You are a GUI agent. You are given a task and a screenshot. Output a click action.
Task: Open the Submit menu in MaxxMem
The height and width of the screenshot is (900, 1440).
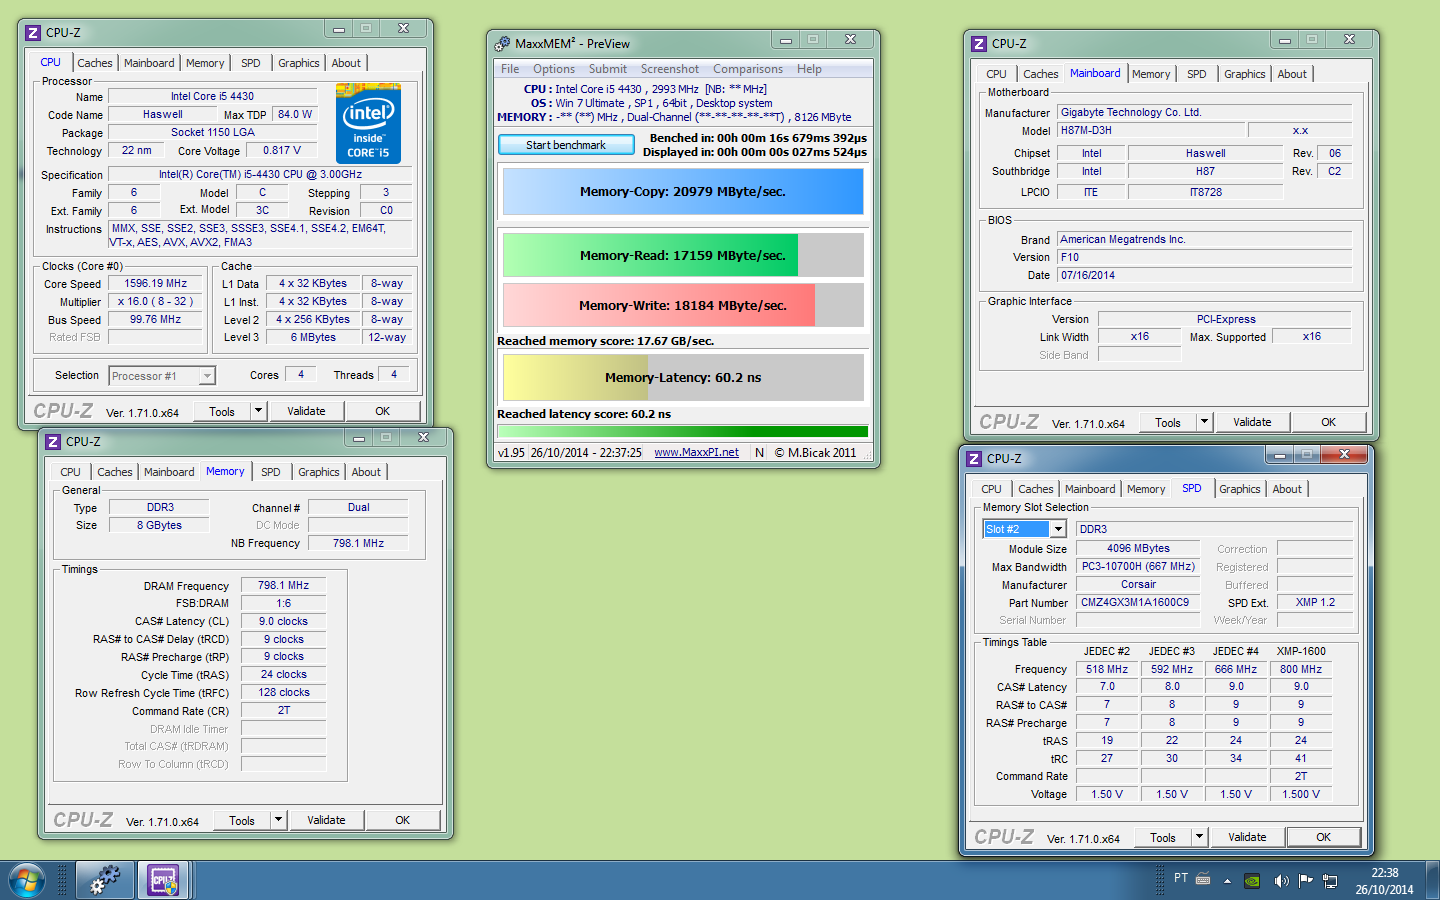point(608,69)
